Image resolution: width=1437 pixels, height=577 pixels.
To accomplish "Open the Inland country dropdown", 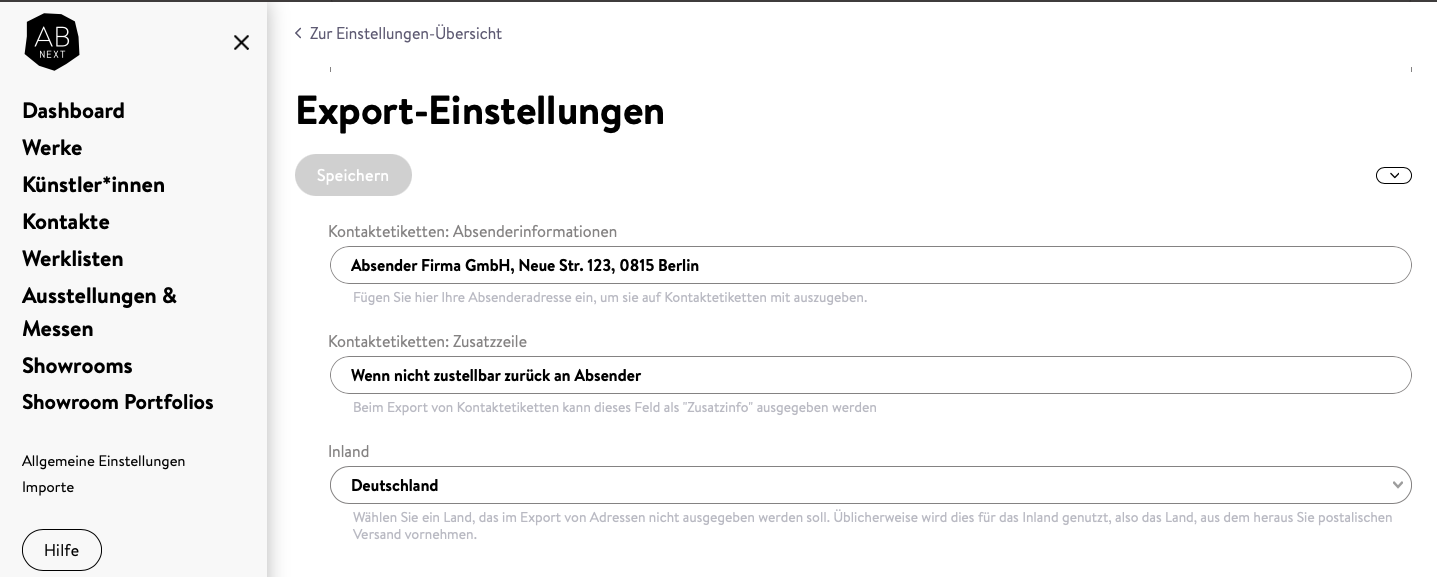I will point(870,485).
